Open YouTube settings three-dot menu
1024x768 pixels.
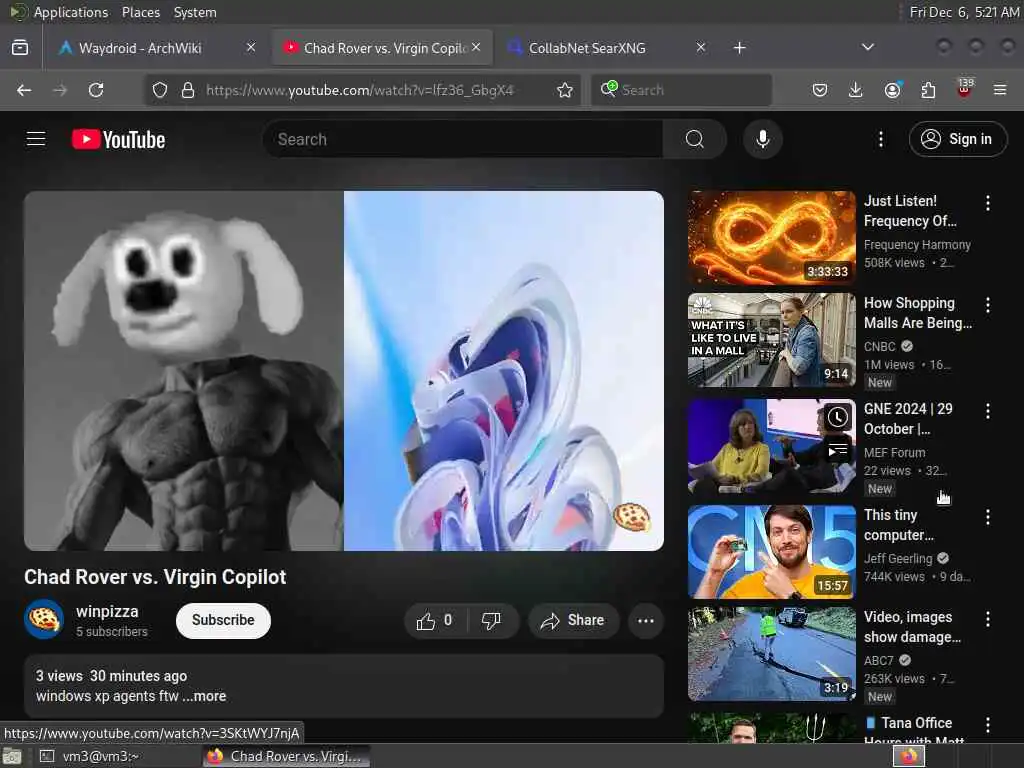coord(880,139)
